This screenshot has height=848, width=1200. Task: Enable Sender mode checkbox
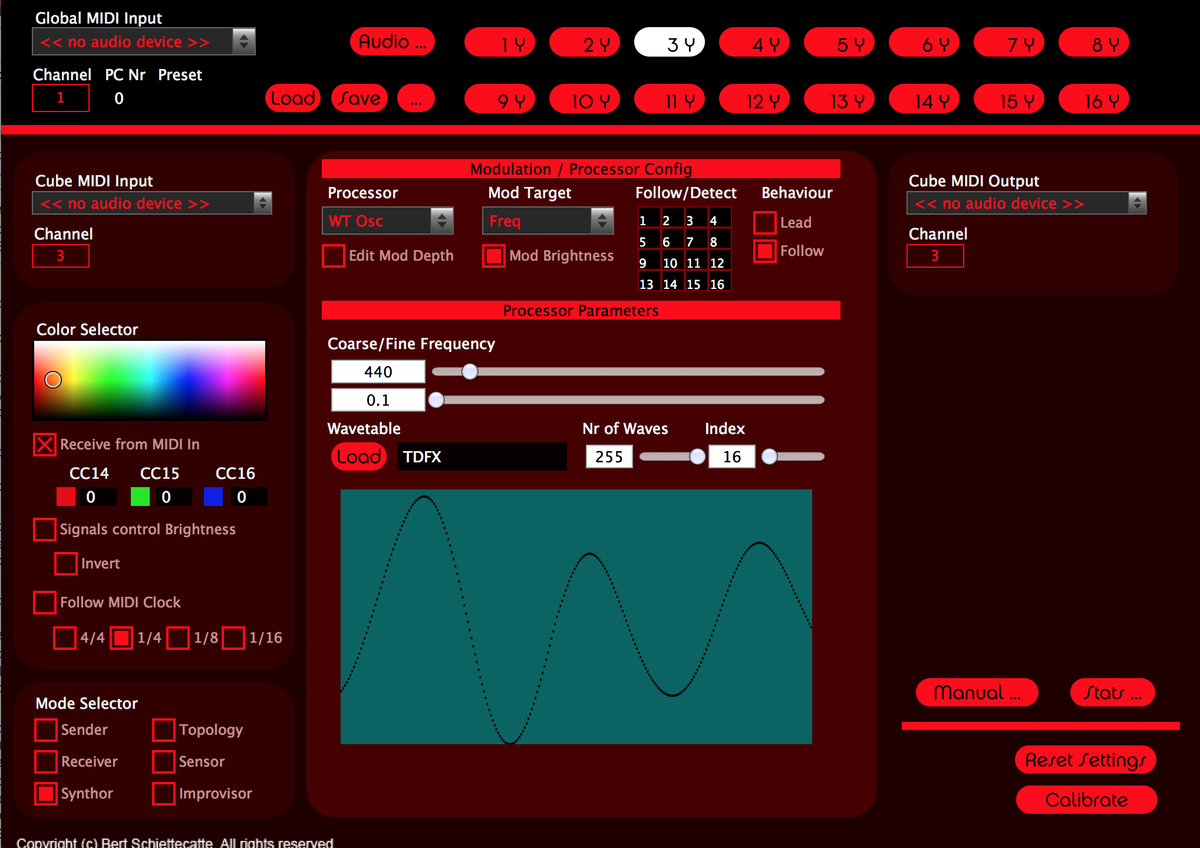46,730
